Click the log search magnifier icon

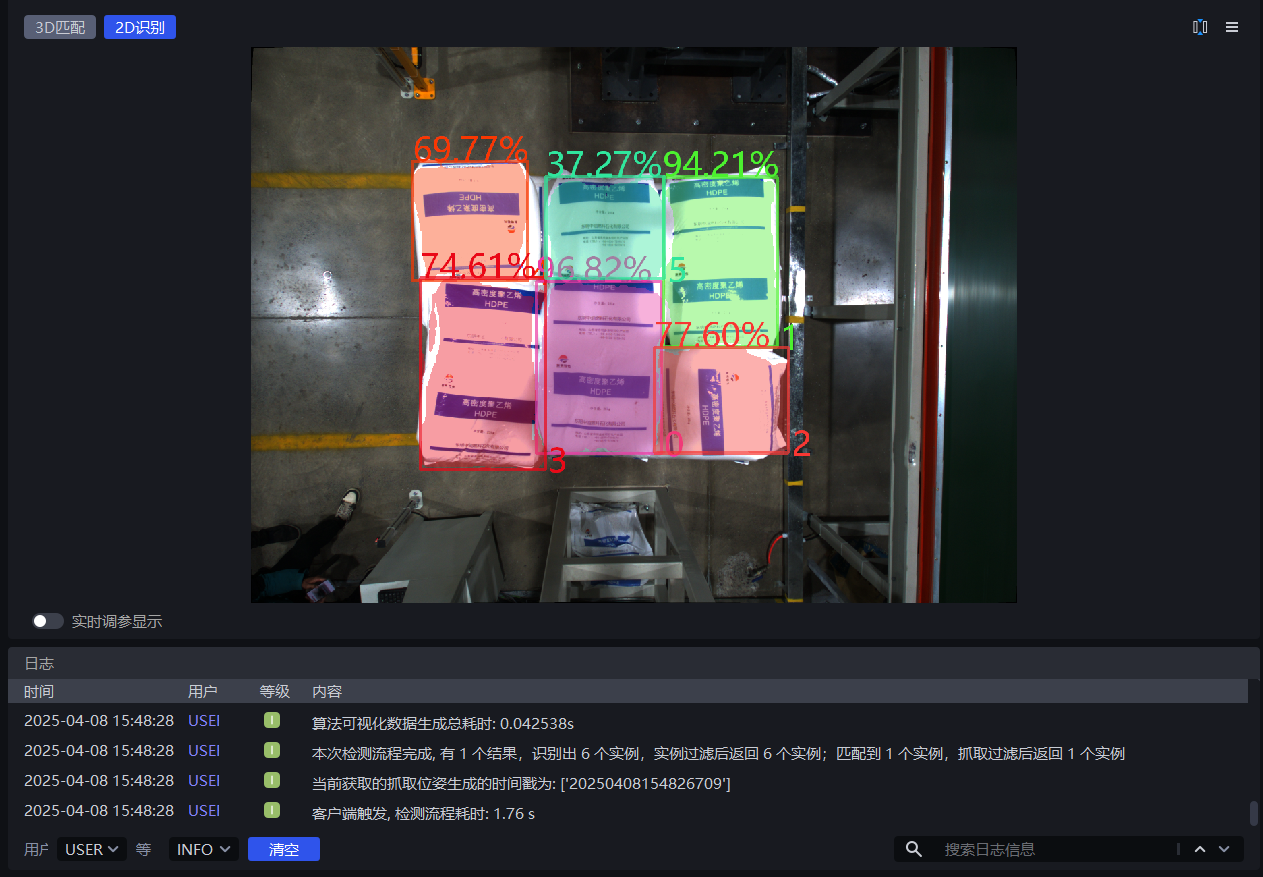pyautogui.click(x=913, y=849)
